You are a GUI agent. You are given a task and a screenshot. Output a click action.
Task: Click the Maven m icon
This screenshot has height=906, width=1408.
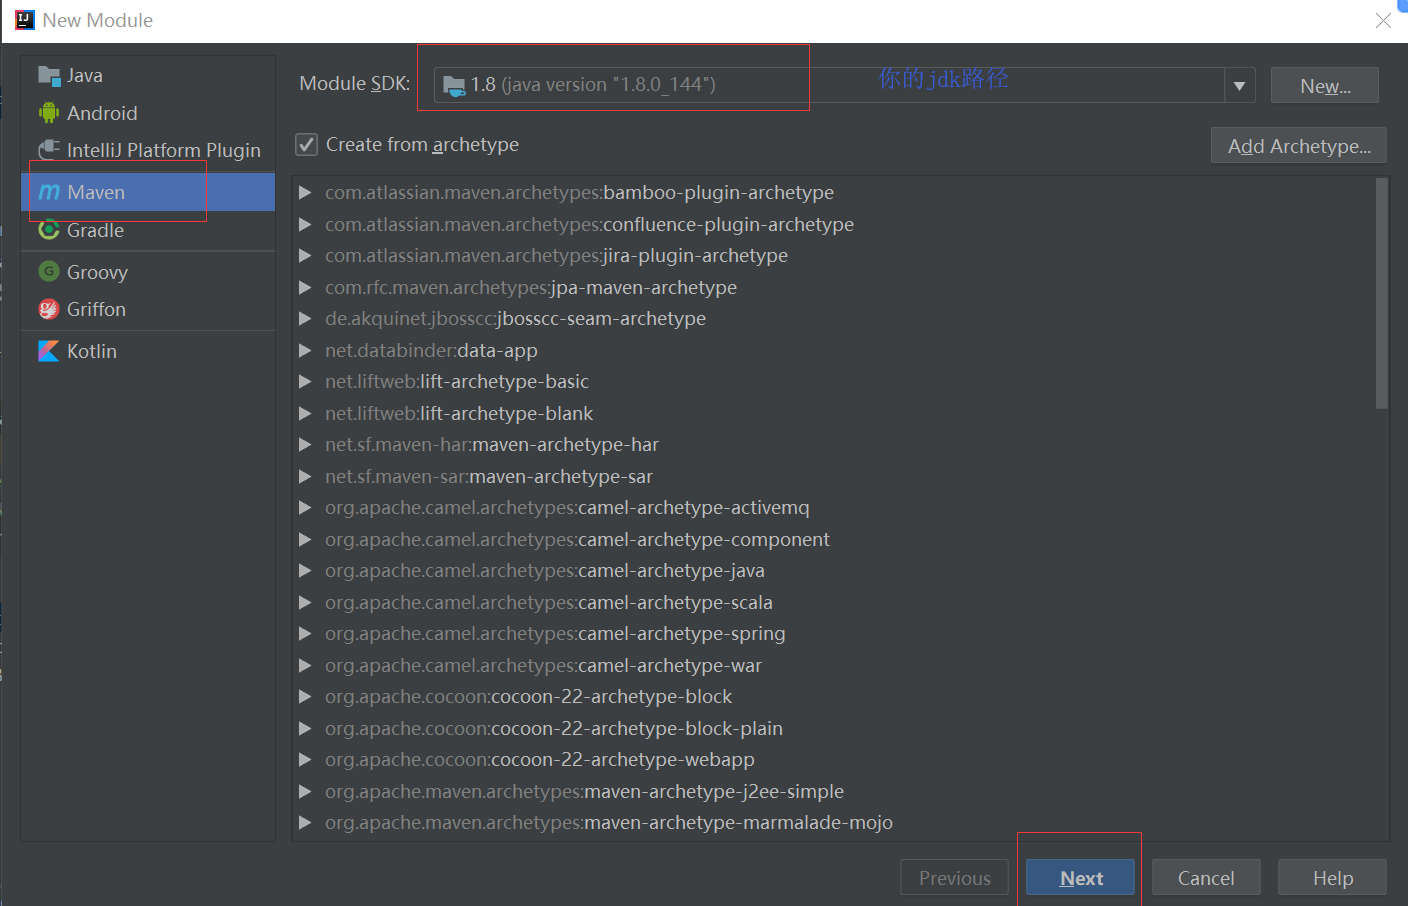49,192
